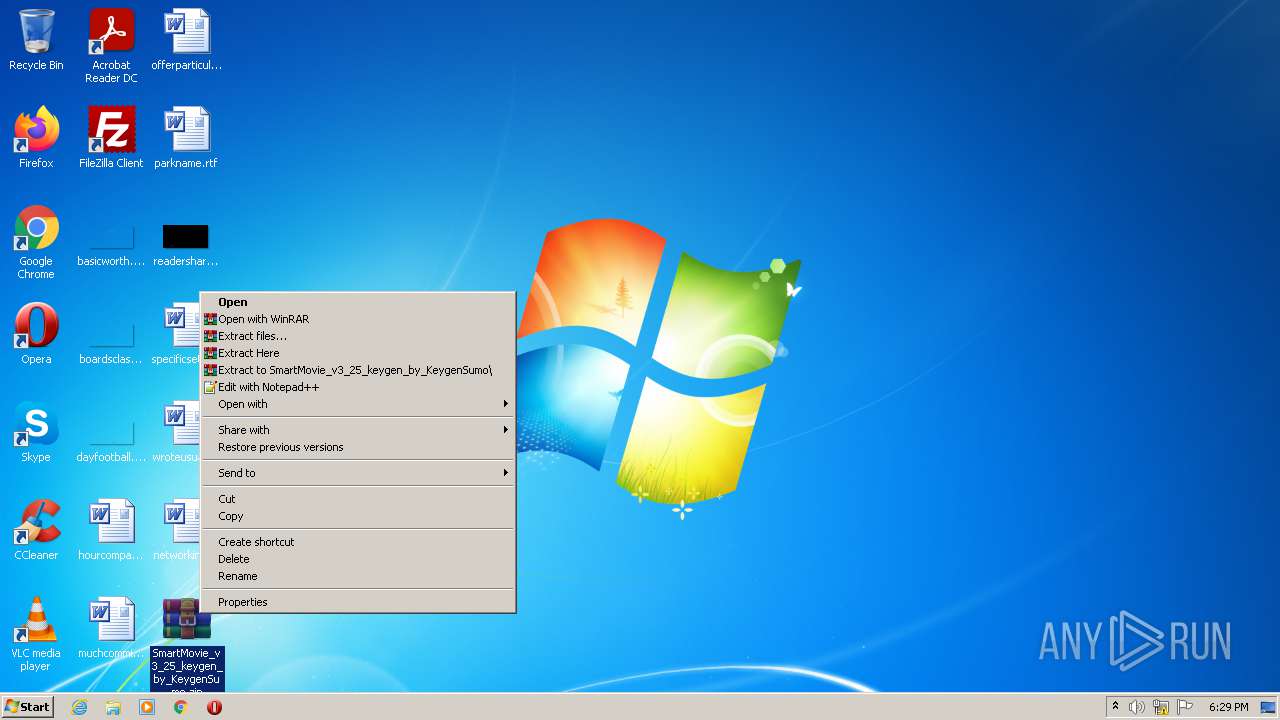This screenshot has width=1280, height=720.
Task: Open Opera browser shortcut
Action: pos(36,334)
